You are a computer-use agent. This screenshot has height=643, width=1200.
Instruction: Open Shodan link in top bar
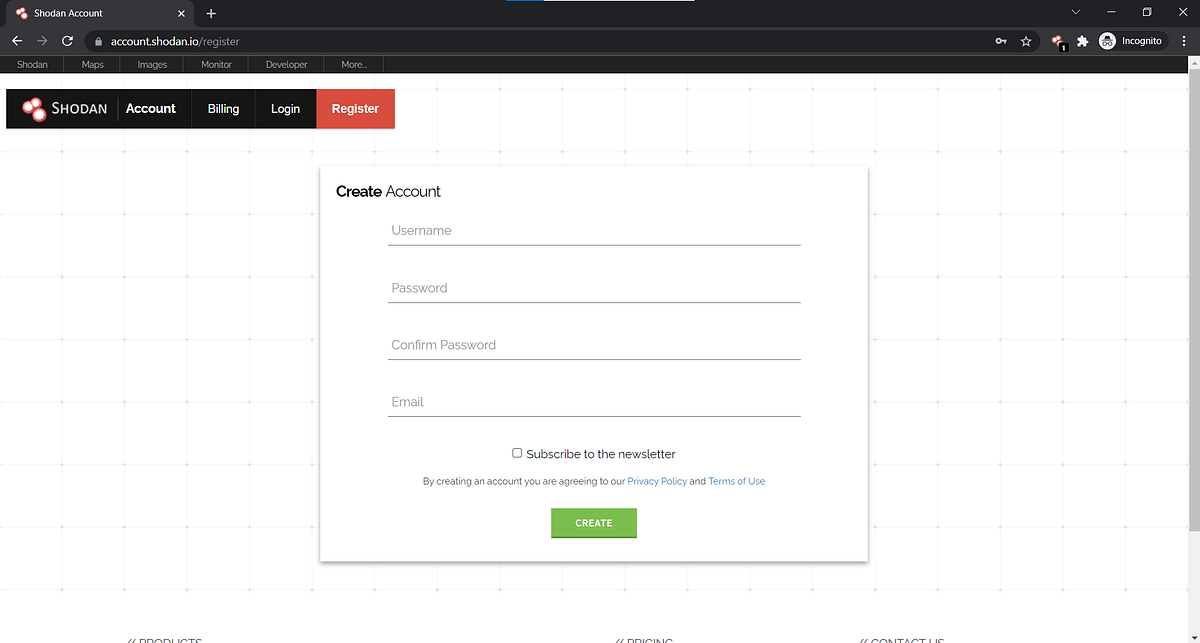pyautogui.click(x=32, y=64)
